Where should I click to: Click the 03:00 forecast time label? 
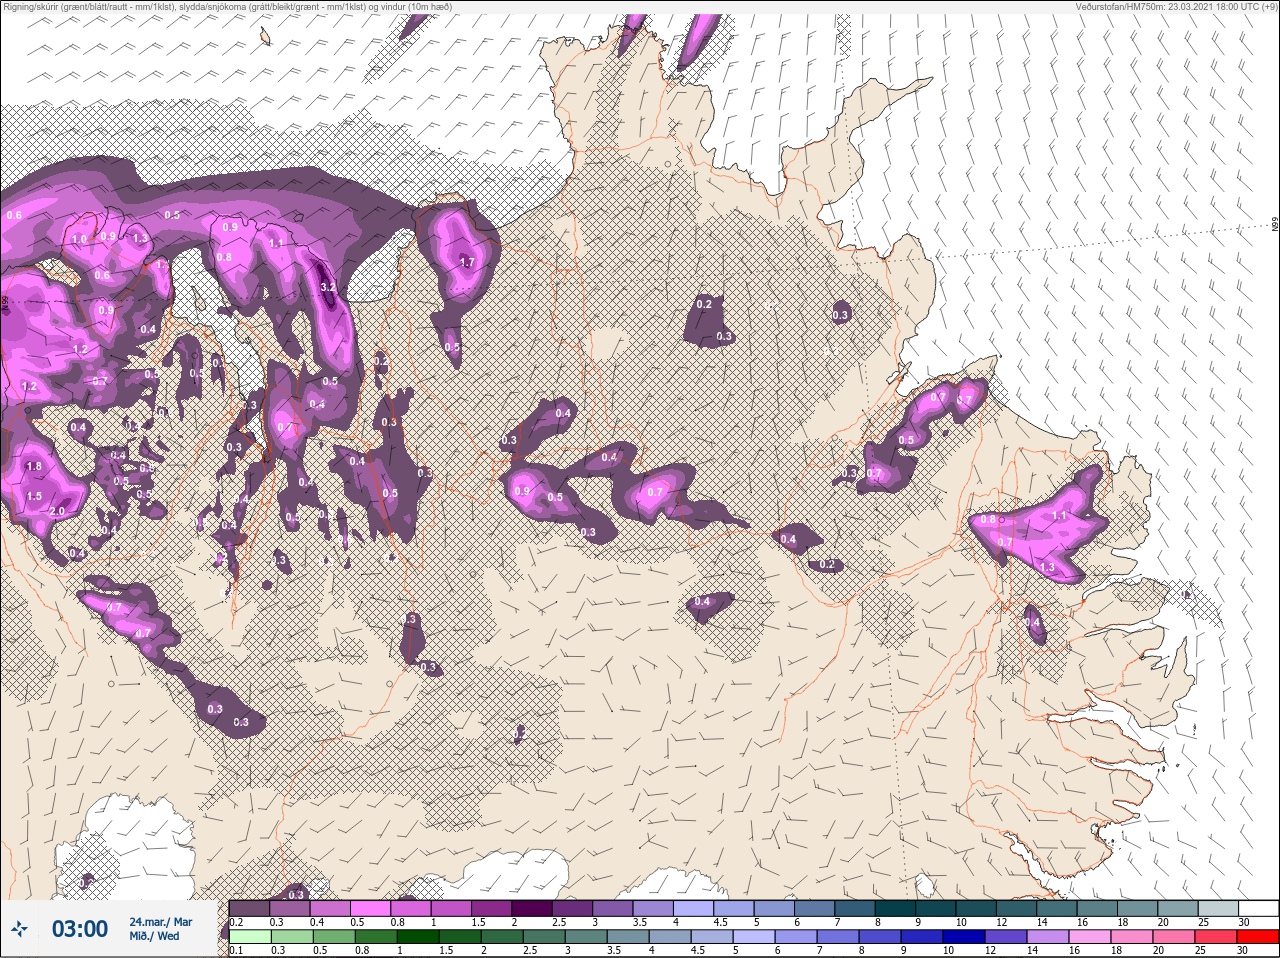pyautogui.click(x=80, y=929)
